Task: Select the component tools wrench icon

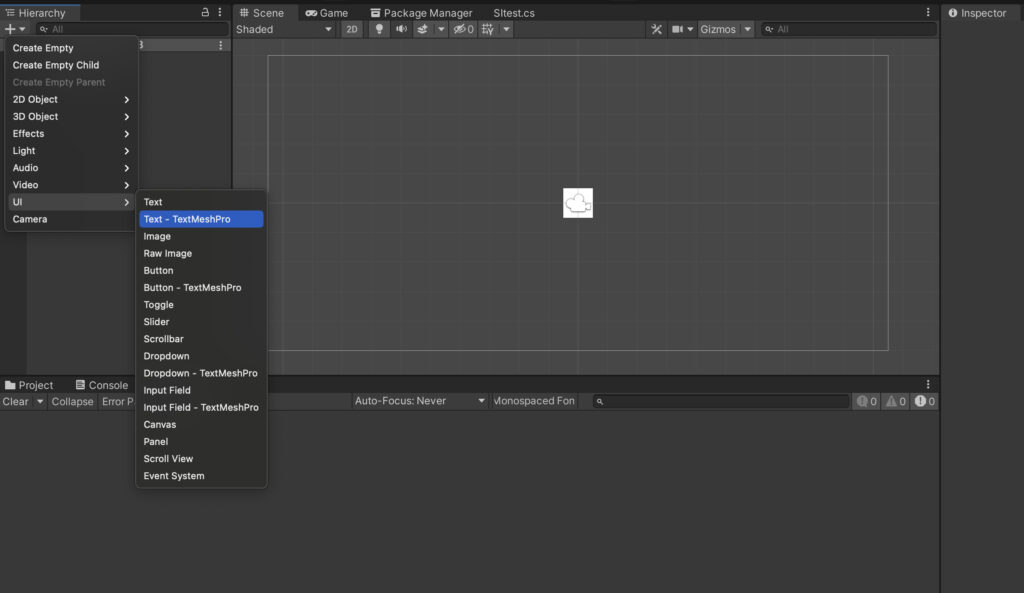Action: point(656,29)
